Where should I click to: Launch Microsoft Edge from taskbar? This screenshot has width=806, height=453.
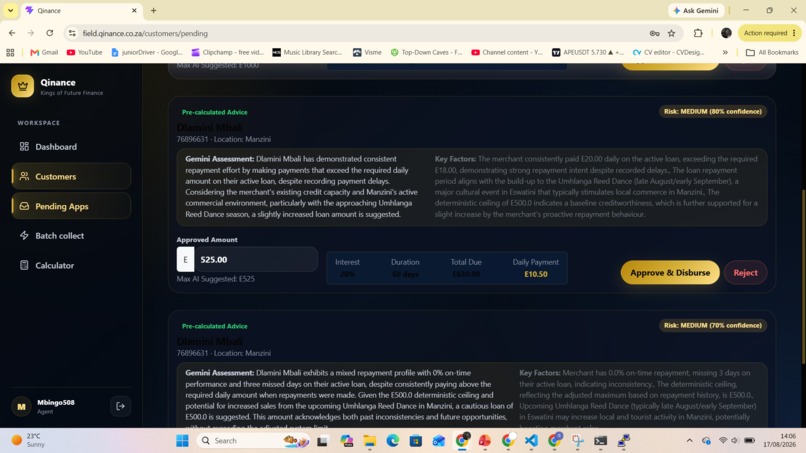393,441
